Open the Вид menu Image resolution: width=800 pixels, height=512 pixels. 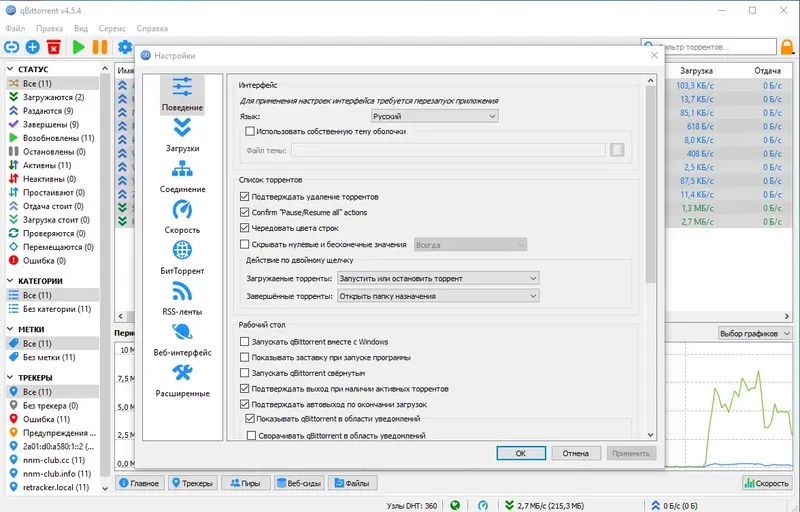(x=81, y=29)
